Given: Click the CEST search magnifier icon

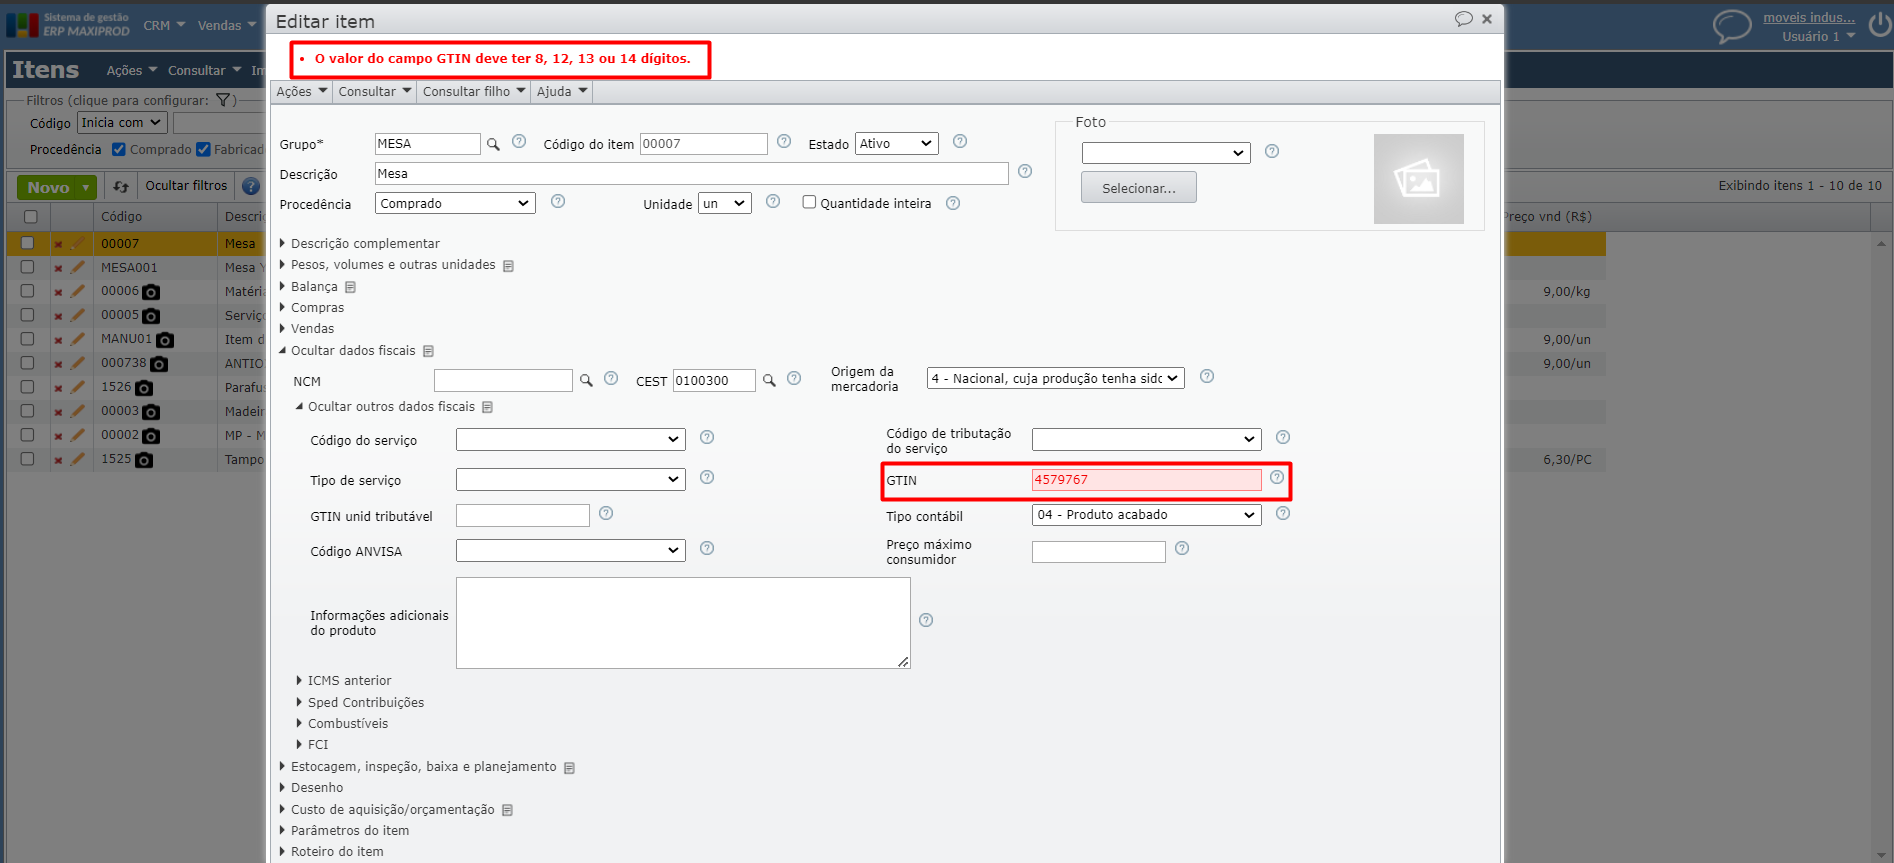Looking at the screenshot, I should click(769, 380).
